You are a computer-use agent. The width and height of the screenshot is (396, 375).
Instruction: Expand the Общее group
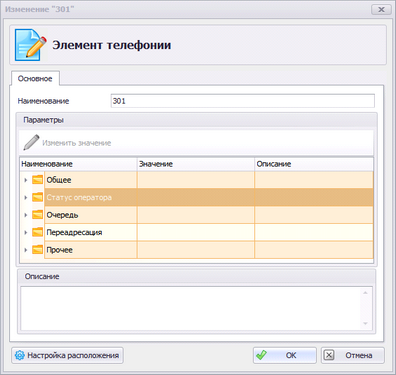click(26, 180)
